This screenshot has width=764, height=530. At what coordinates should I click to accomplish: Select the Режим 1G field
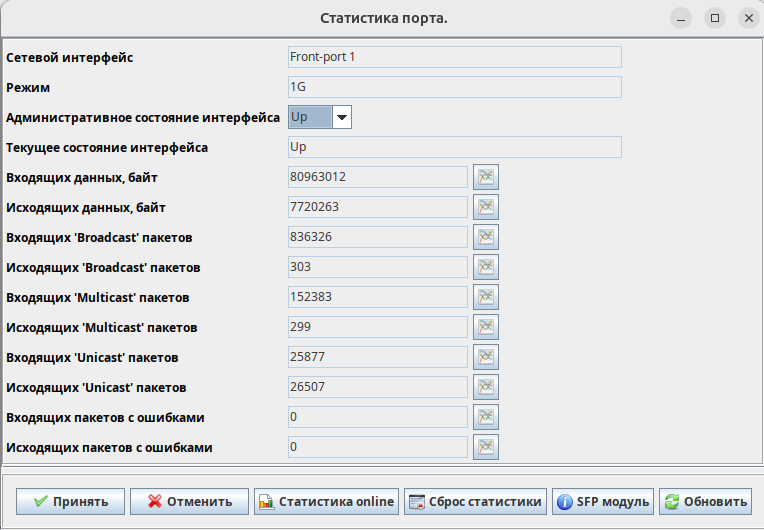pos(454,87)
